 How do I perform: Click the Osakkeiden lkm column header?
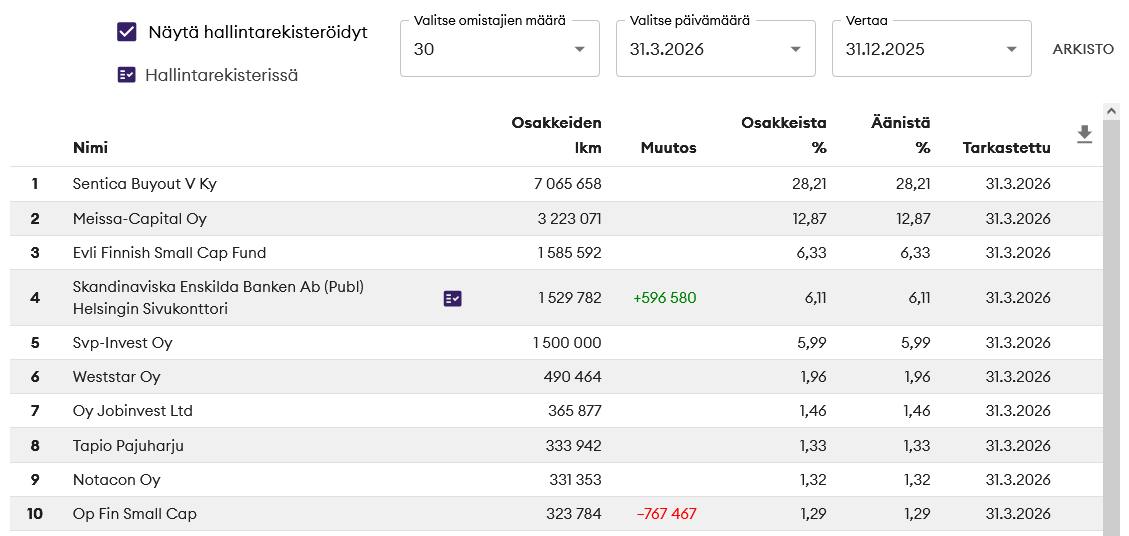[557, 135]
